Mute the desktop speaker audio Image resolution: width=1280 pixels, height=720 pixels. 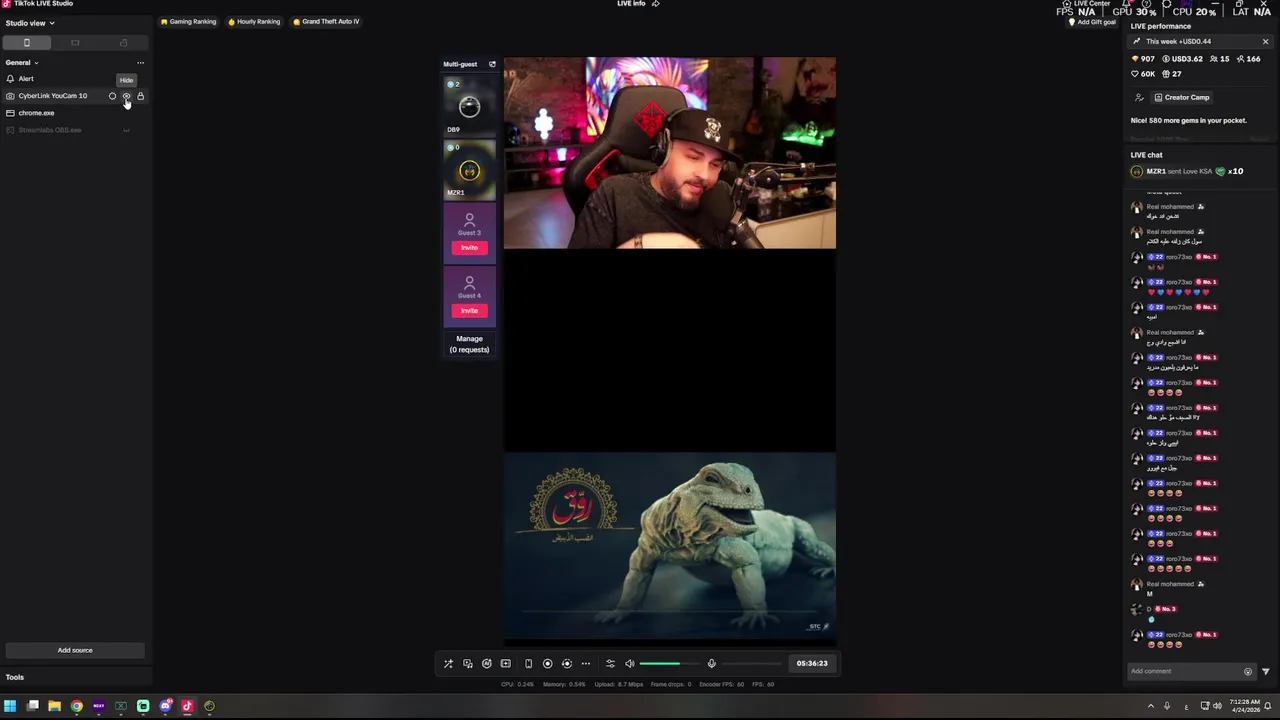(629, 664)
